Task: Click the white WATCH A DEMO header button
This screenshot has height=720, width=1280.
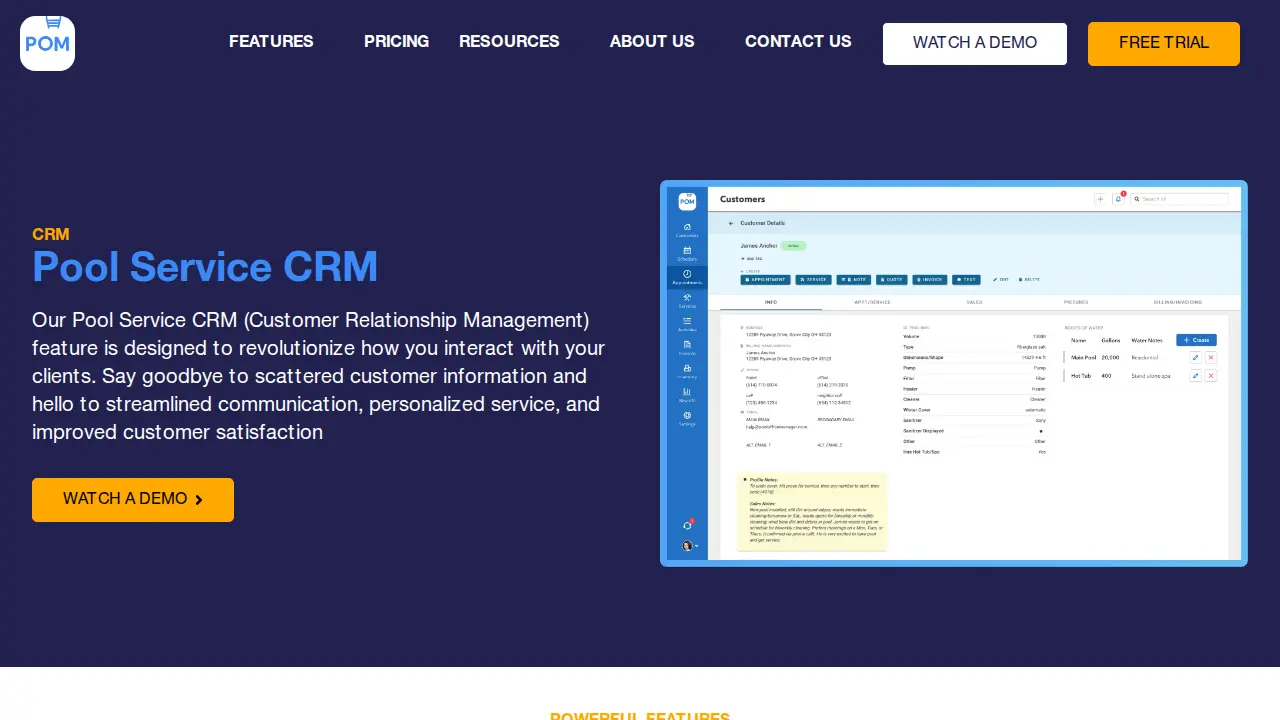Action: [x=975, y=44]
